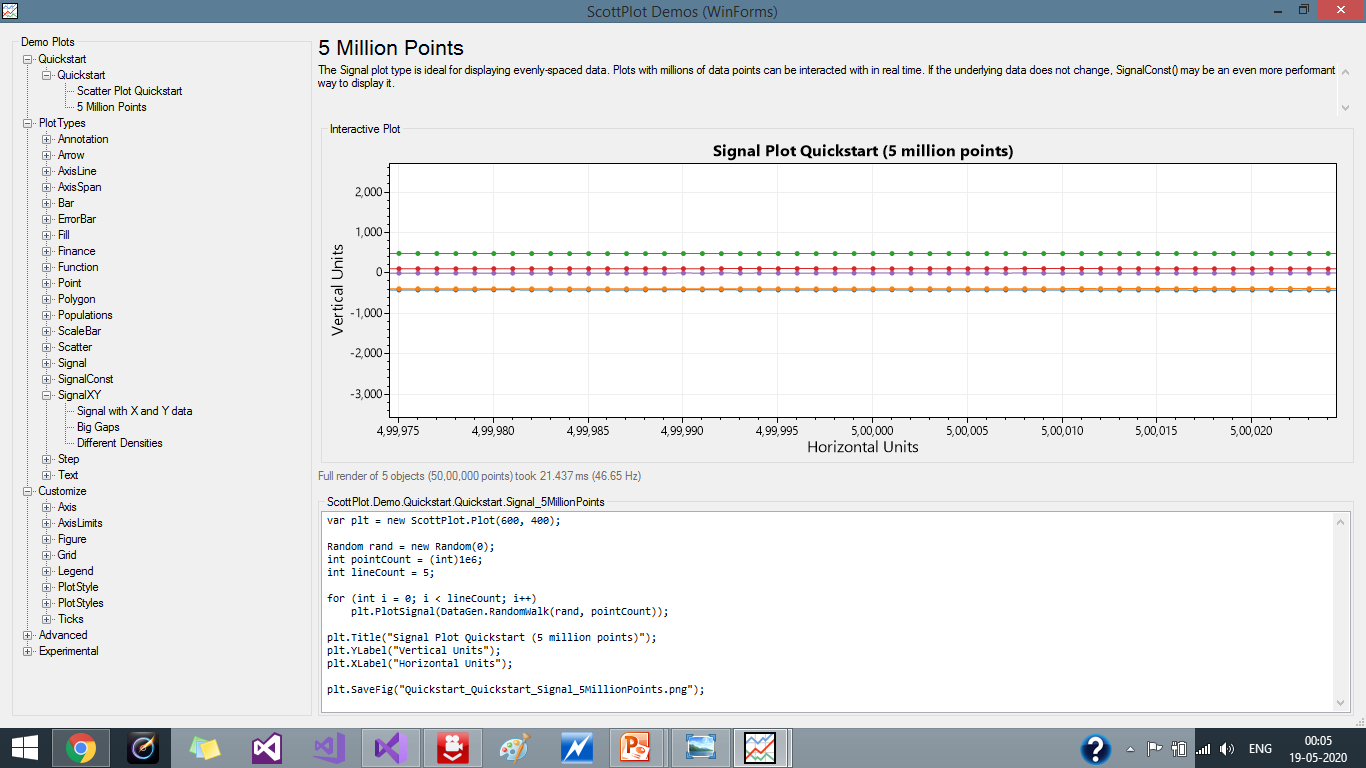This screenshot has width=1366, height=768.
Task: Select the ScottPlot chart icon on the taskbar
Action: pos(762,747)
